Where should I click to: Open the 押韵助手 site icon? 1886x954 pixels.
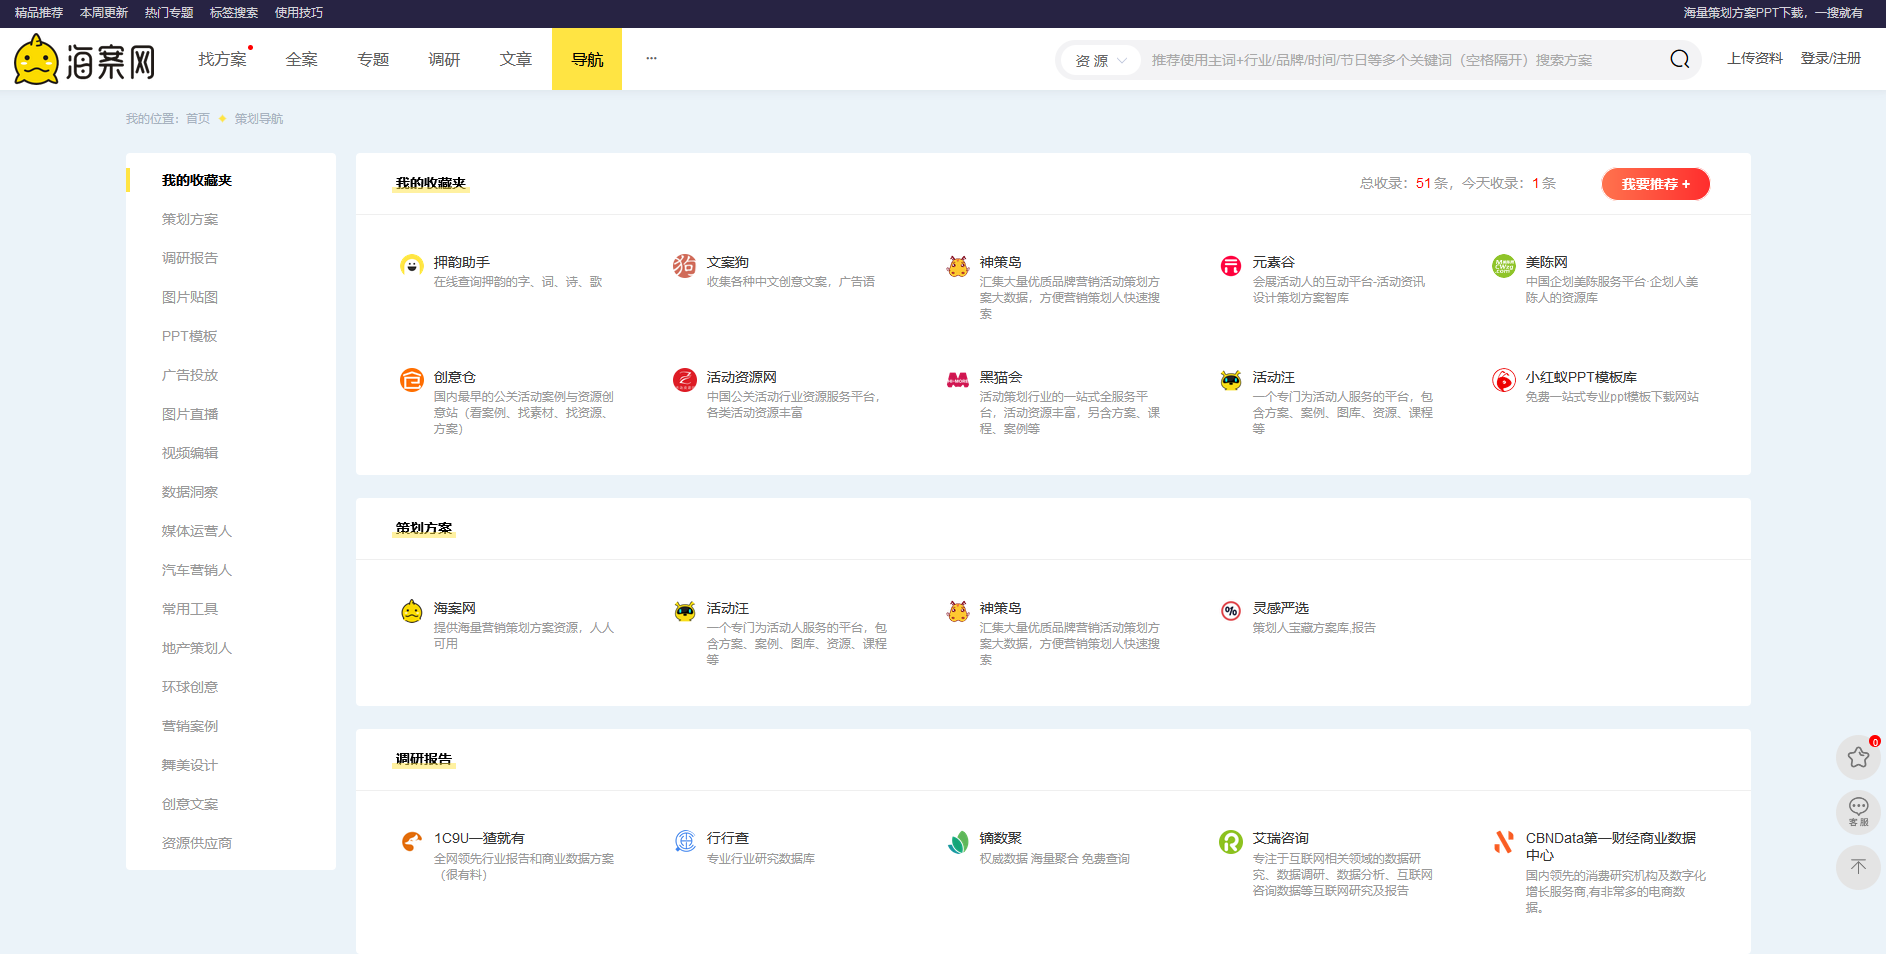pos(412,265)
